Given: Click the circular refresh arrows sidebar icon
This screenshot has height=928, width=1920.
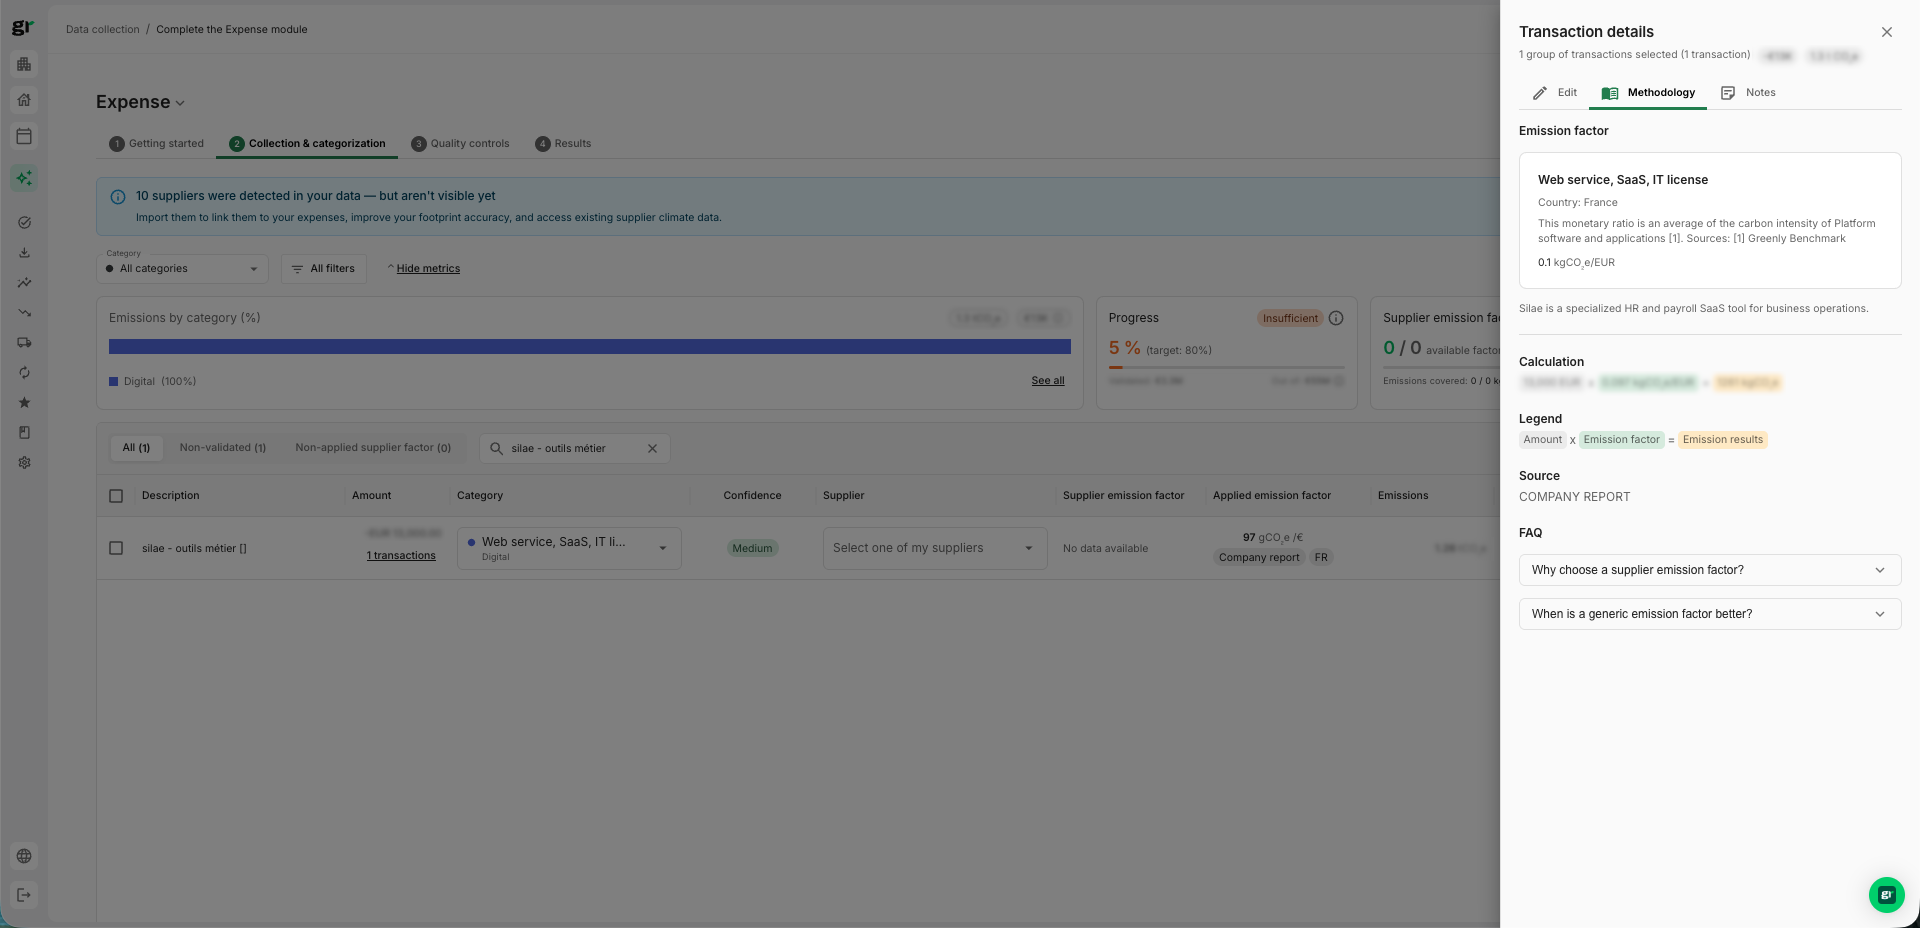Looking at the screenshot, I should pos(24,373).
